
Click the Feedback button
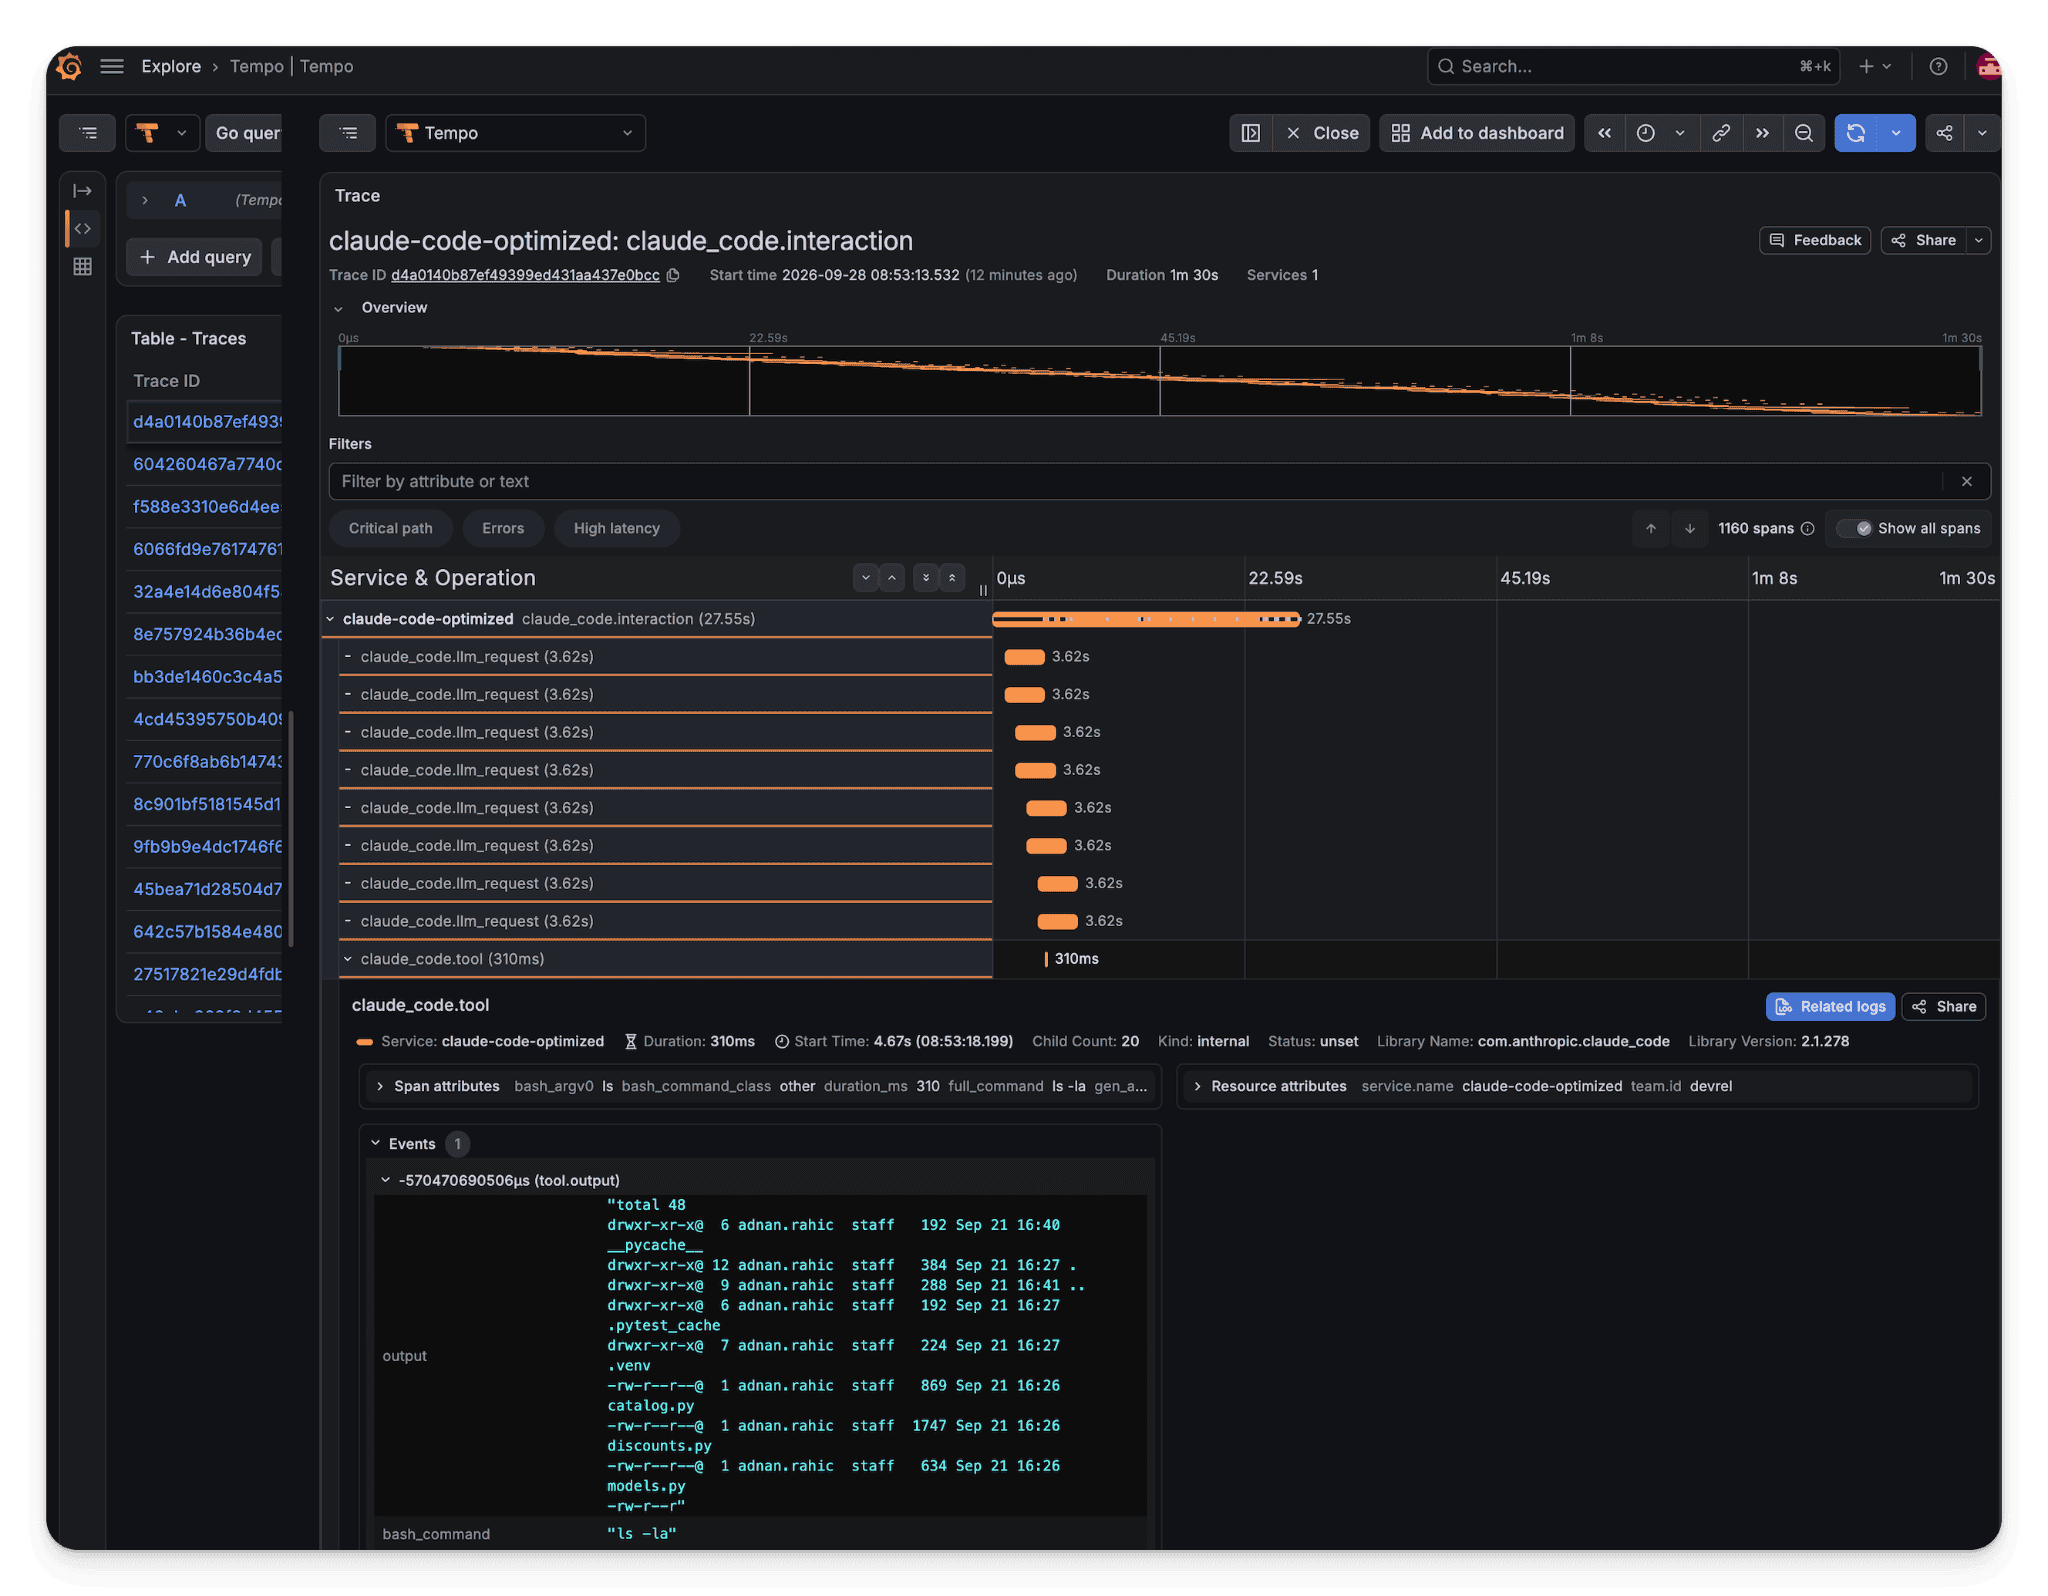[1815, 240]
